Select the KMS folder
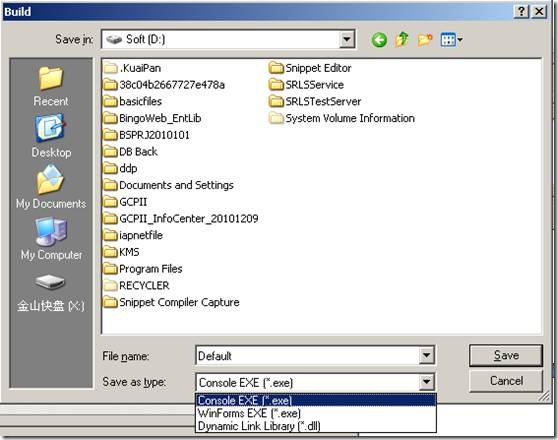This screenshot has width=558, height=440. pos(121,252)
